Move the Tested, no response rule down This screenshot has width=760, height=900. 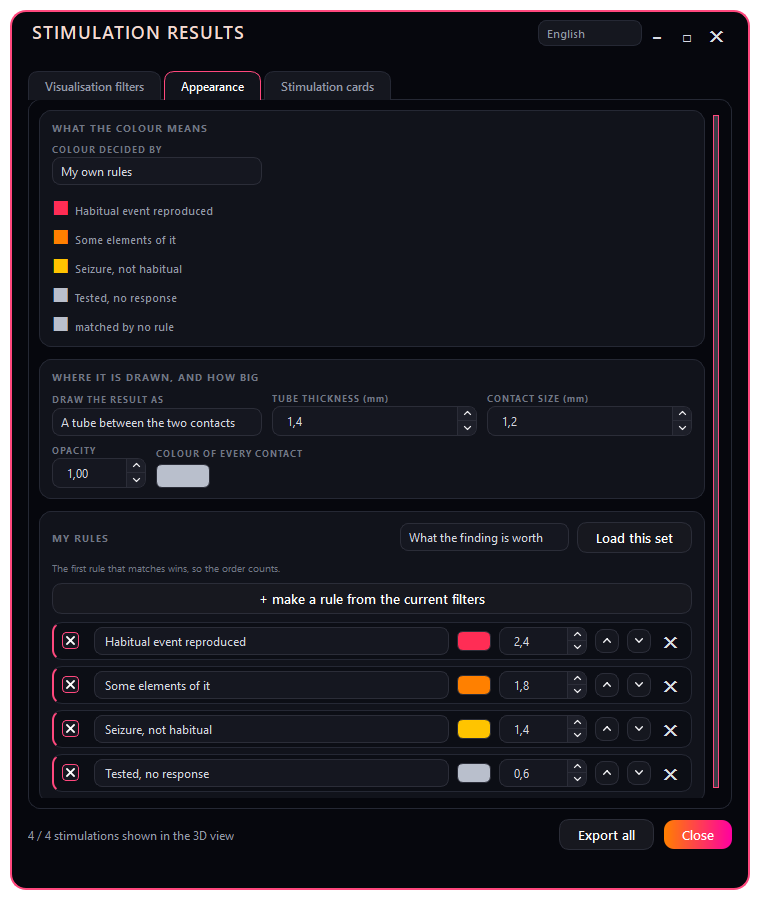click(x=639, y=774)
